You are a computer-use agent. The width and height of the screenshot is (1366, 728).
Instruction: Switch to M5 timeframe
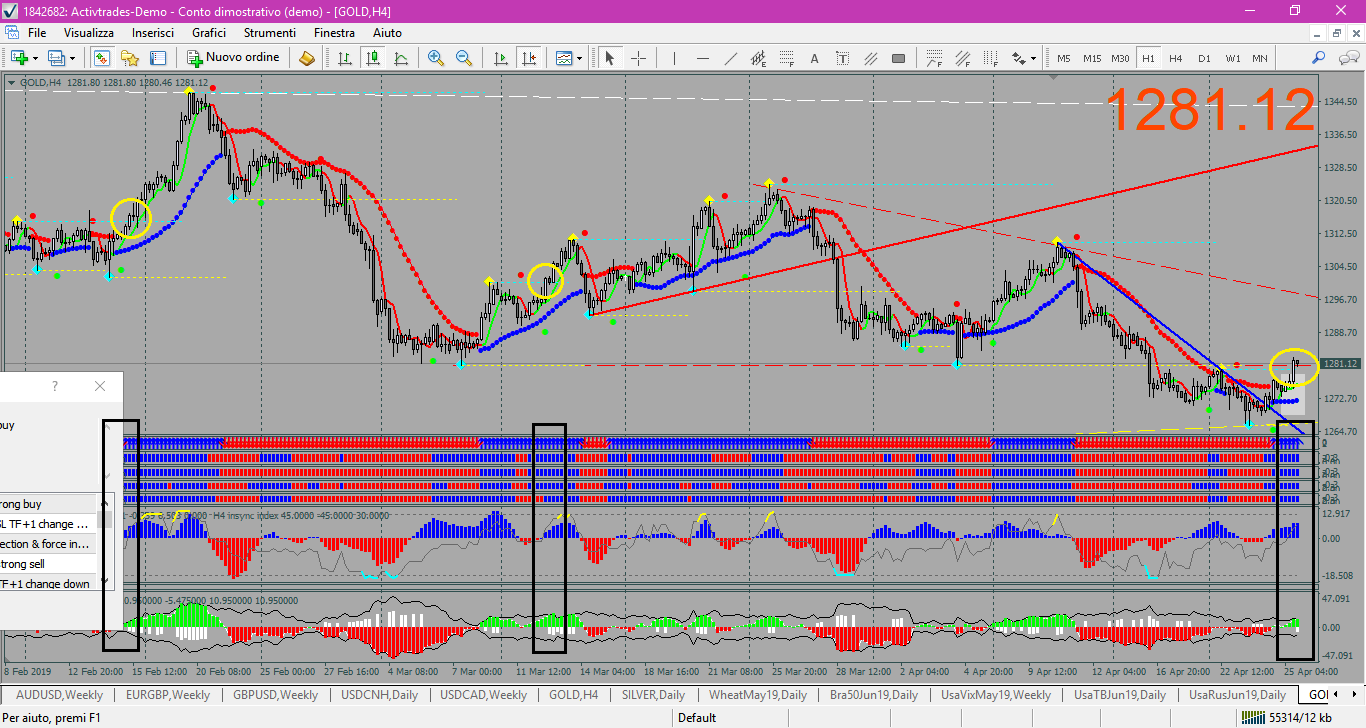pos(1063,58)
